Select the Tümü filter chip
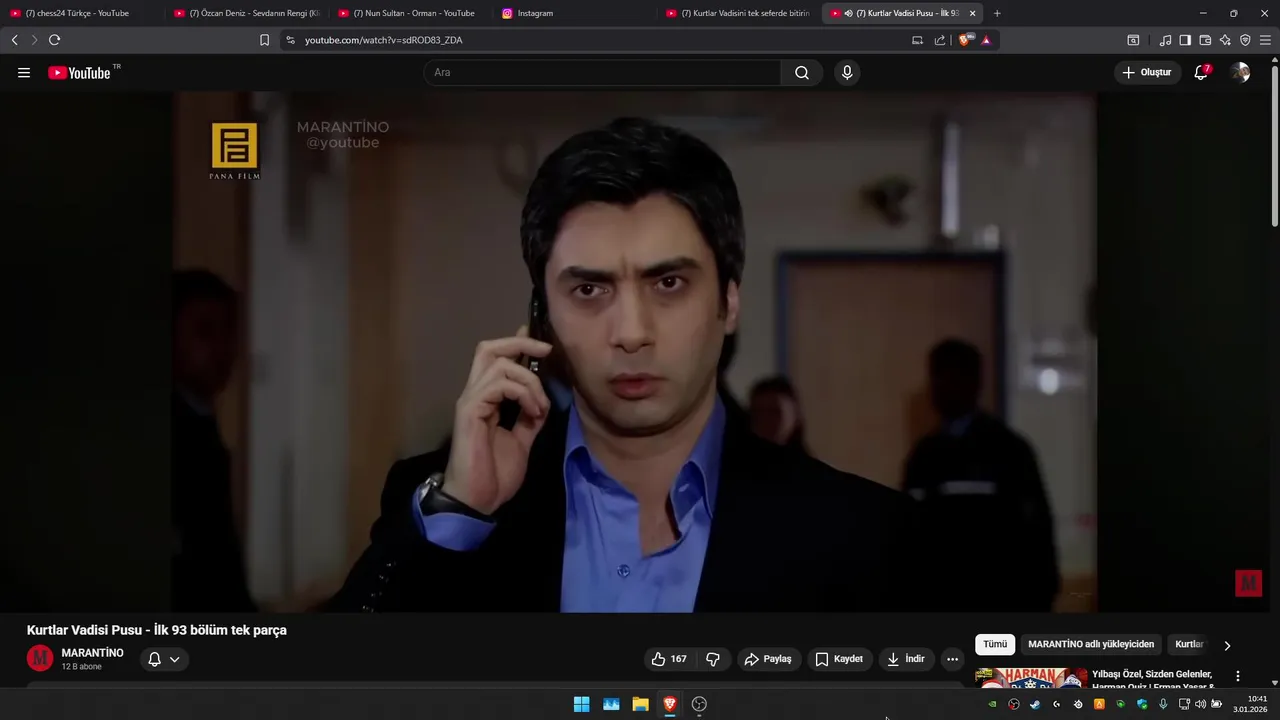 (x=995, y=645)
